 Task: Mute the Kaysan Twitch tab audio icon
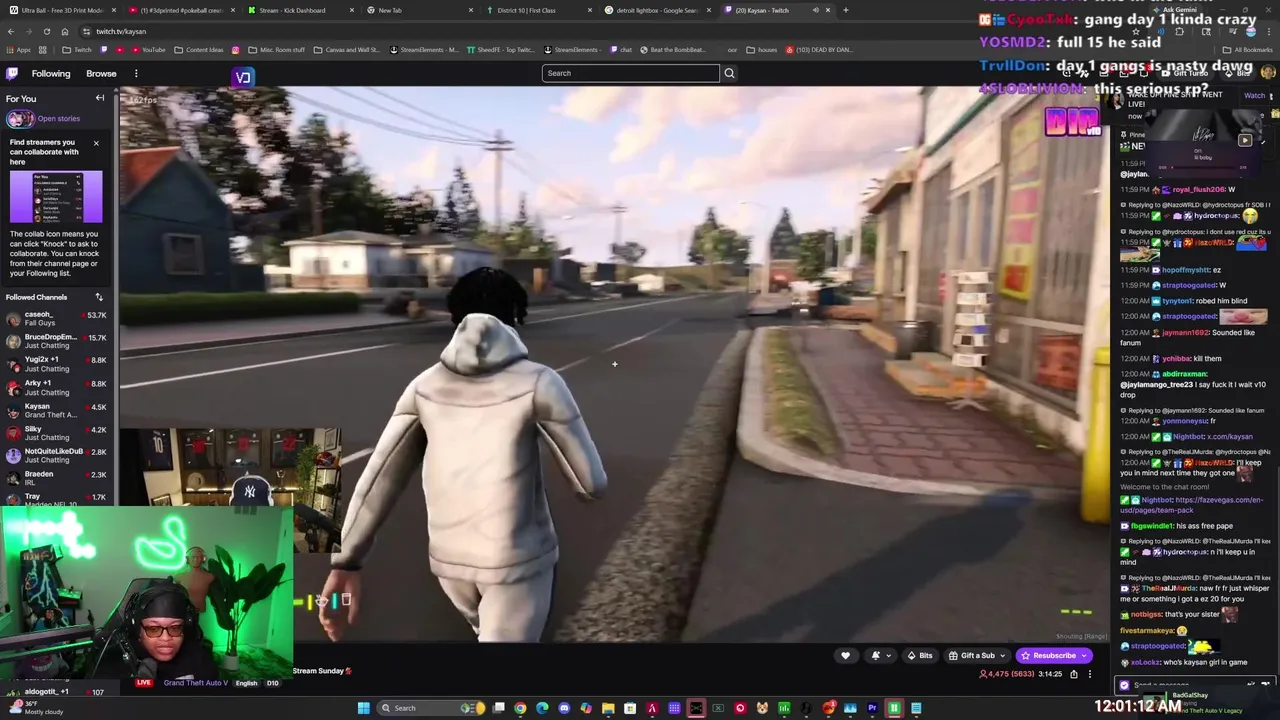(x=815, y=10)
